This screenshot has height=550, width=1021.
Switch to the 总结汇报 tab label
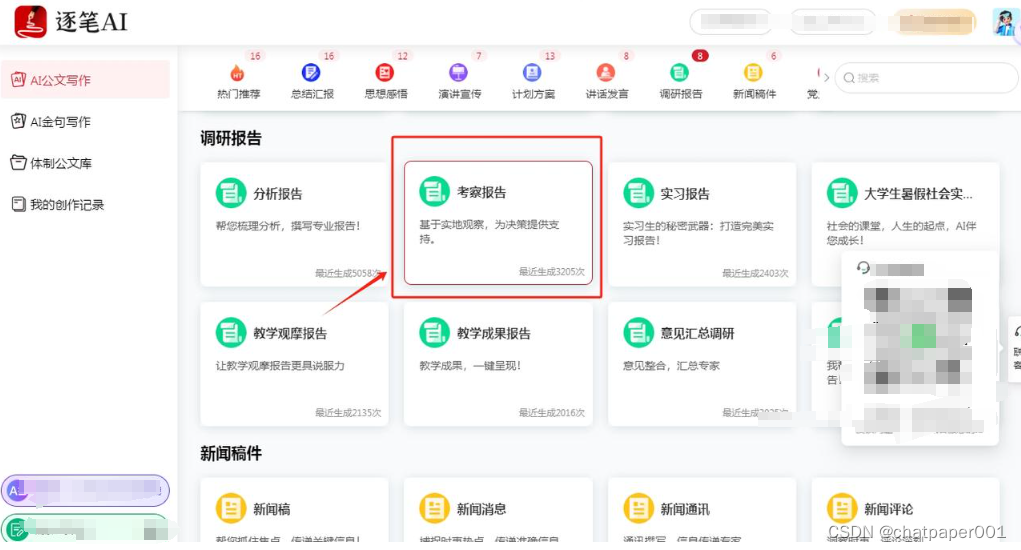click(312, 94)
